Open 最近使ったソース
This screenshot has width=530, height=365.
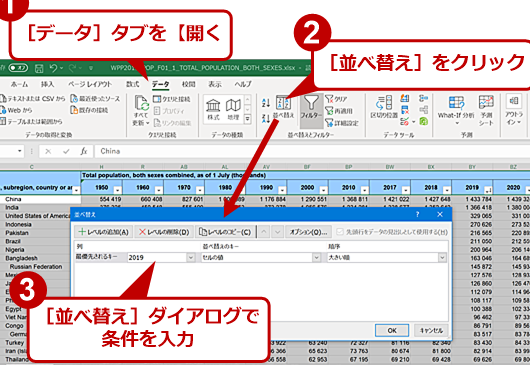point(95,99)
